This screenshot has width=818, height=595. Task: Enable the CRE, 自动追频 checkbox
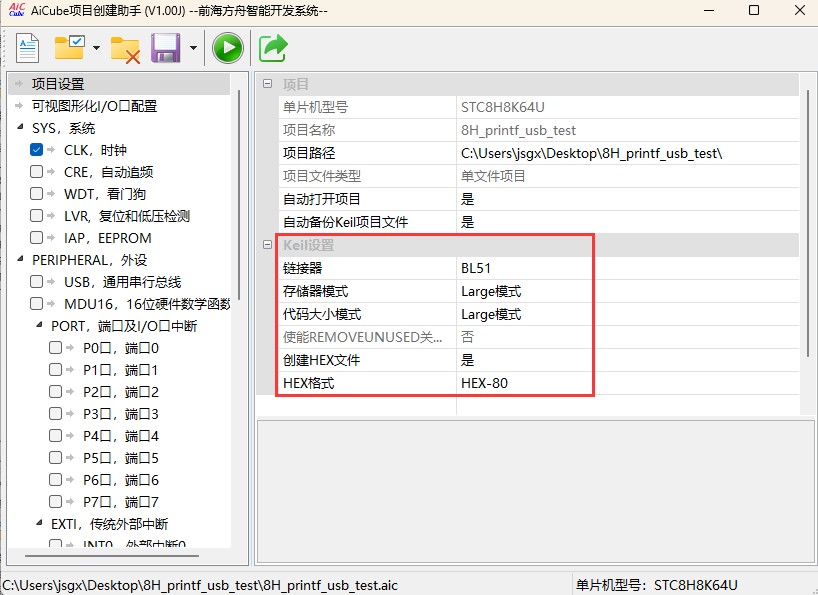37,172
